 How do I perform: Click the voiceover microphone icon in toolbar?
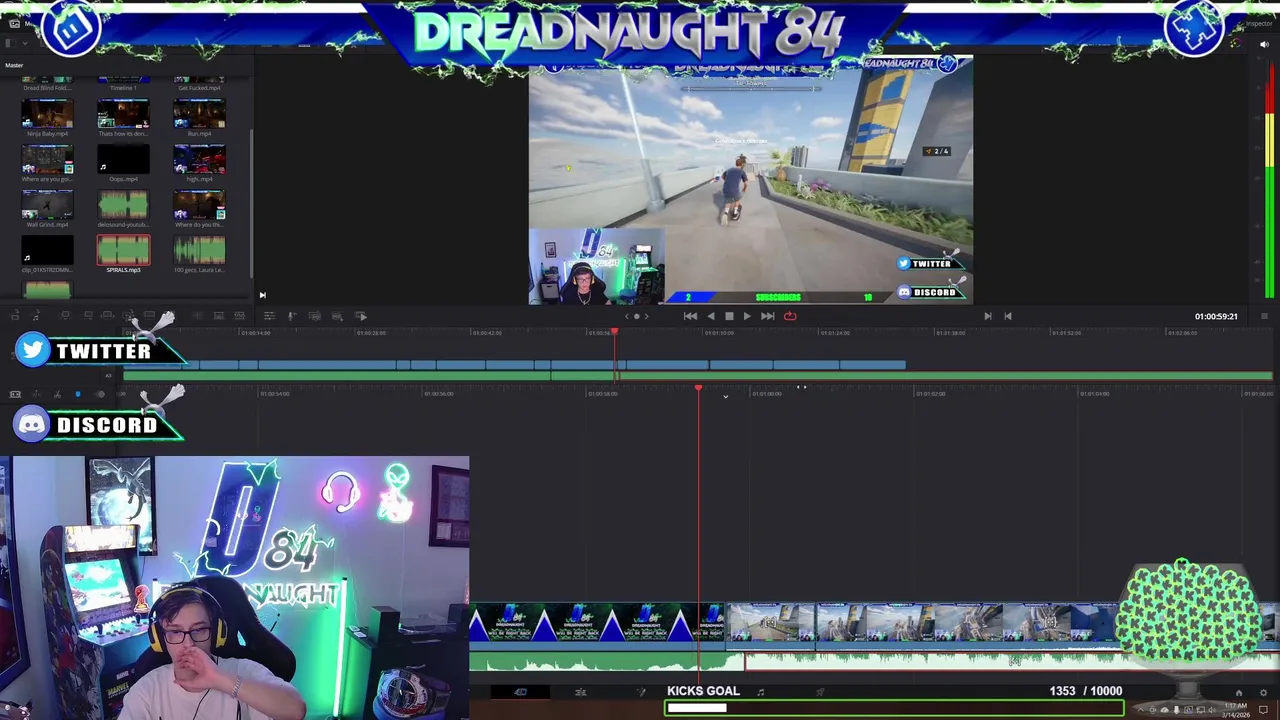pyautogui.click(x=292, y=316)
